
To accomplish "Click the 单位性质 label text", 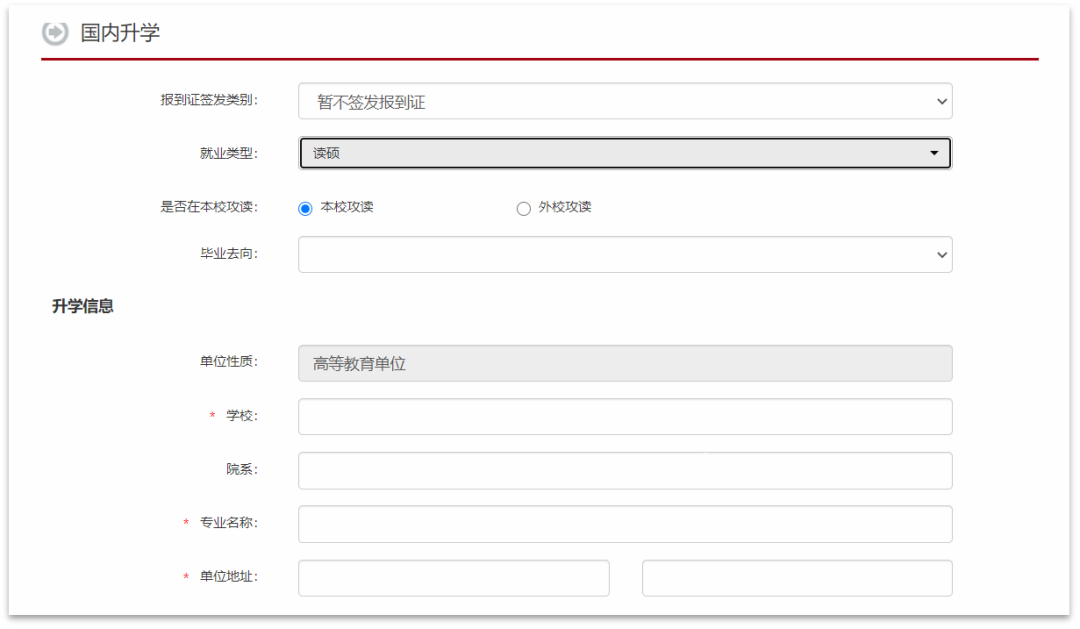I will [228, 362].
